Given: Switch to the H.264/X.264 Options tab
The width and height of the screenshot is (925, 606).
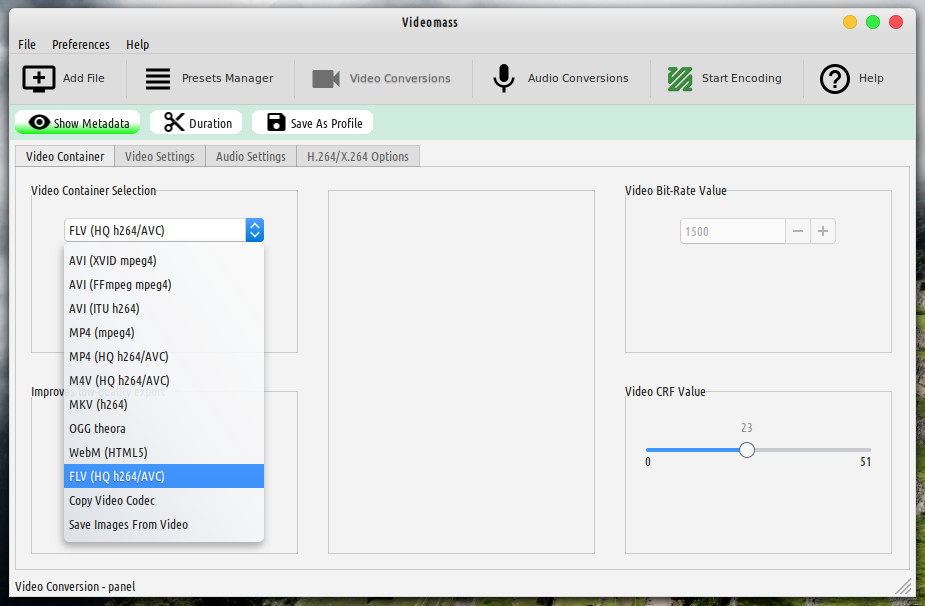Looking at the screenshot, I should (x=357, y=156).
